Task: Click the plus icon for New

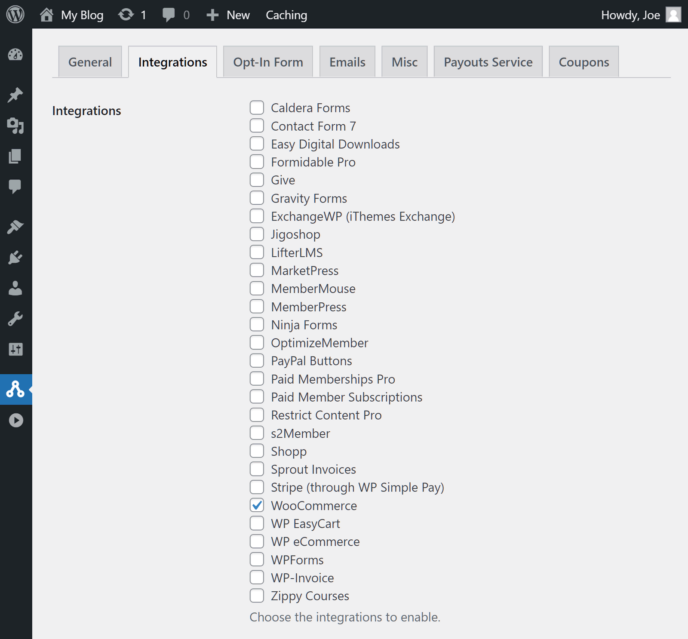Action: tap(212, 15)
